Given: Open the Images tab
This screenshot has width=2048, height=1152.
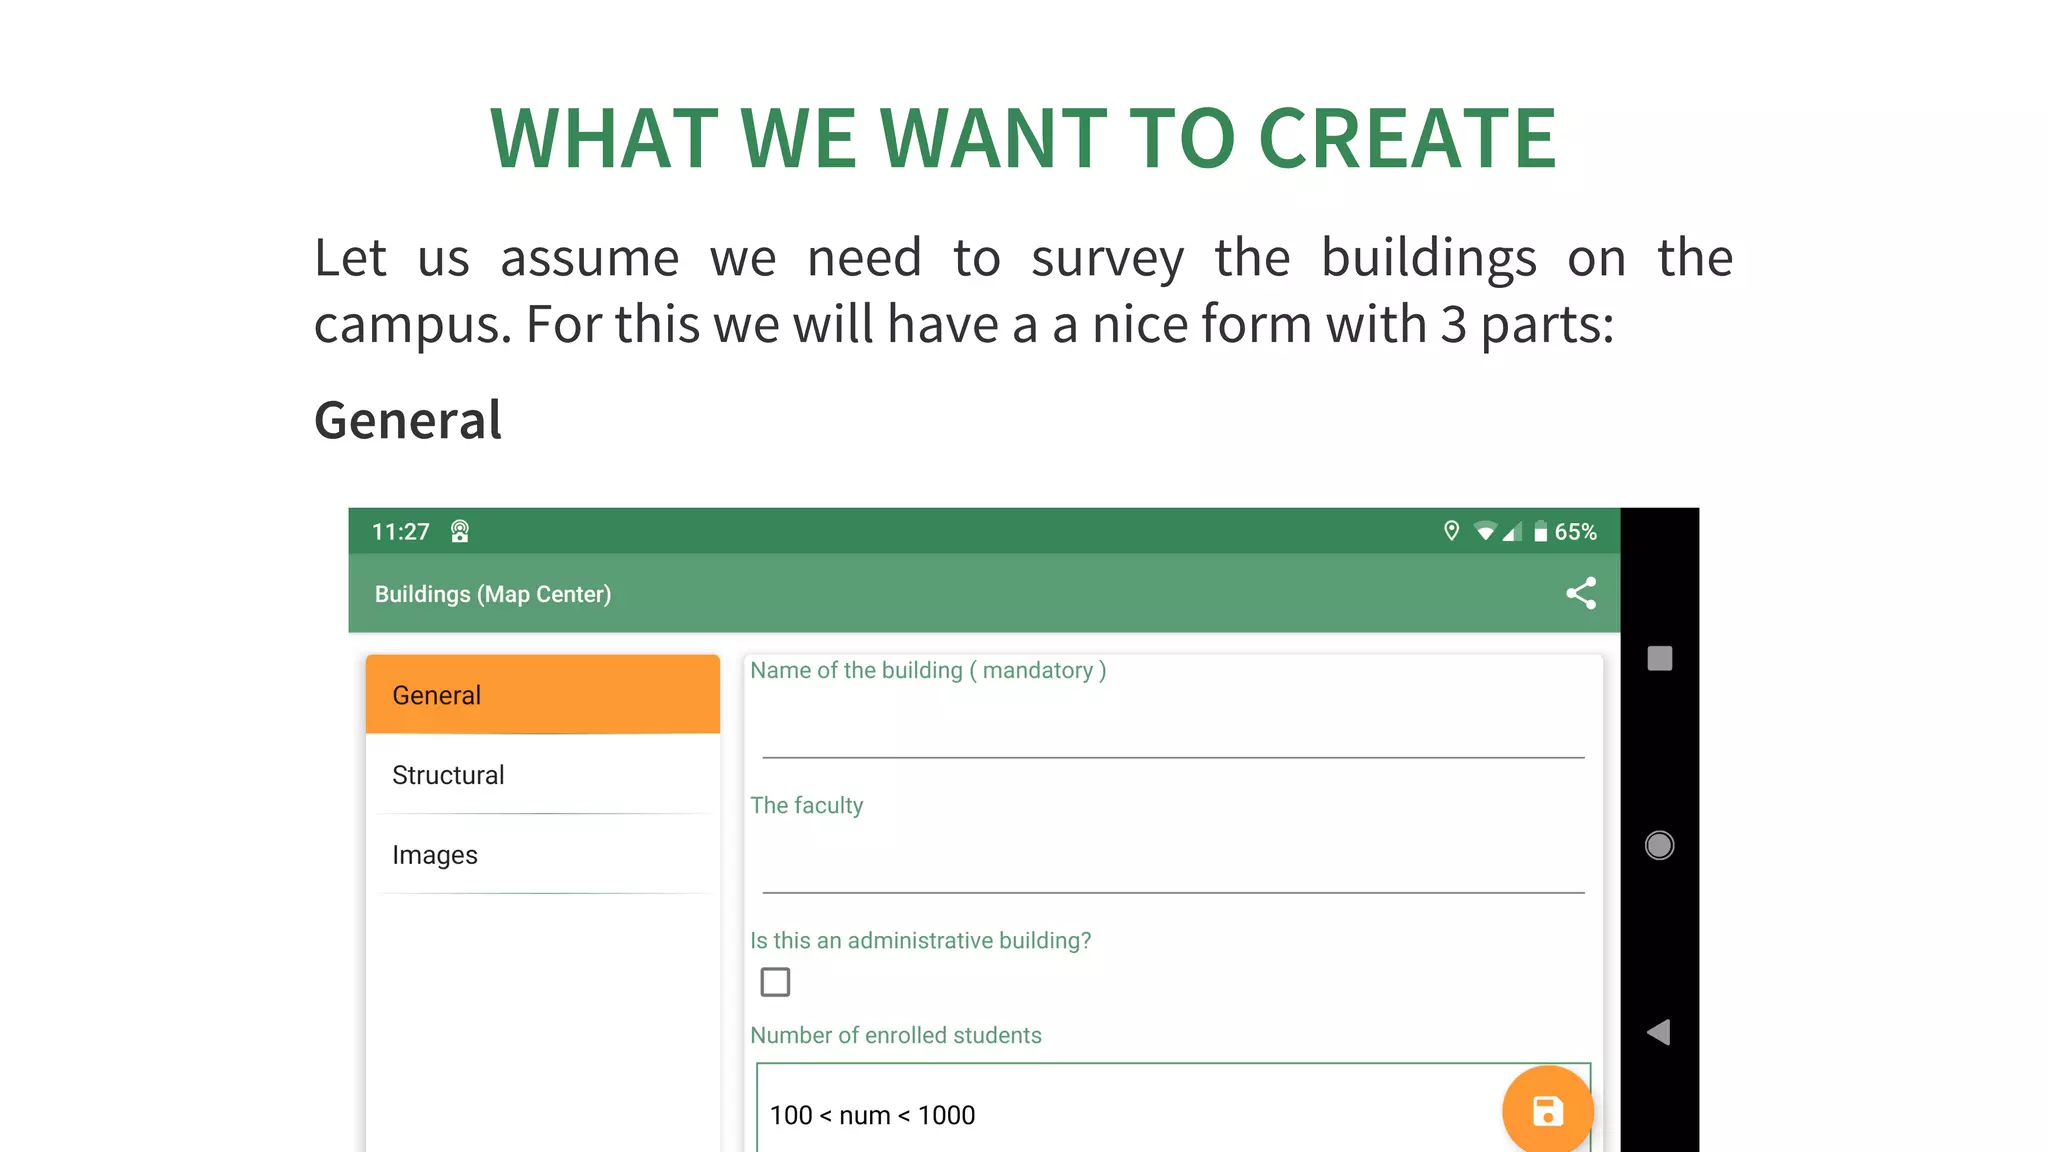Looking at the screenshot, I should pyautogui.click(x=543, y=855).
